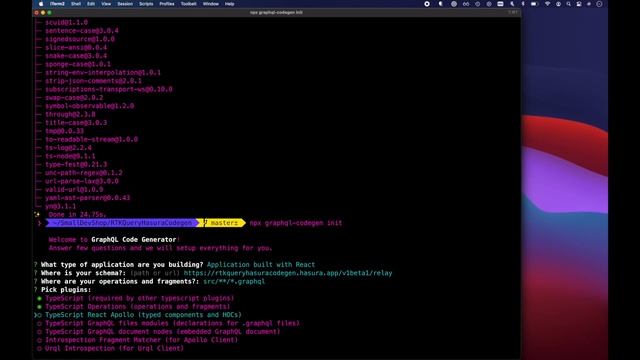Click the 'Done in 24.75s.' line
The height and width of the screenshot is (360, 640).
(x=77, y=214)
